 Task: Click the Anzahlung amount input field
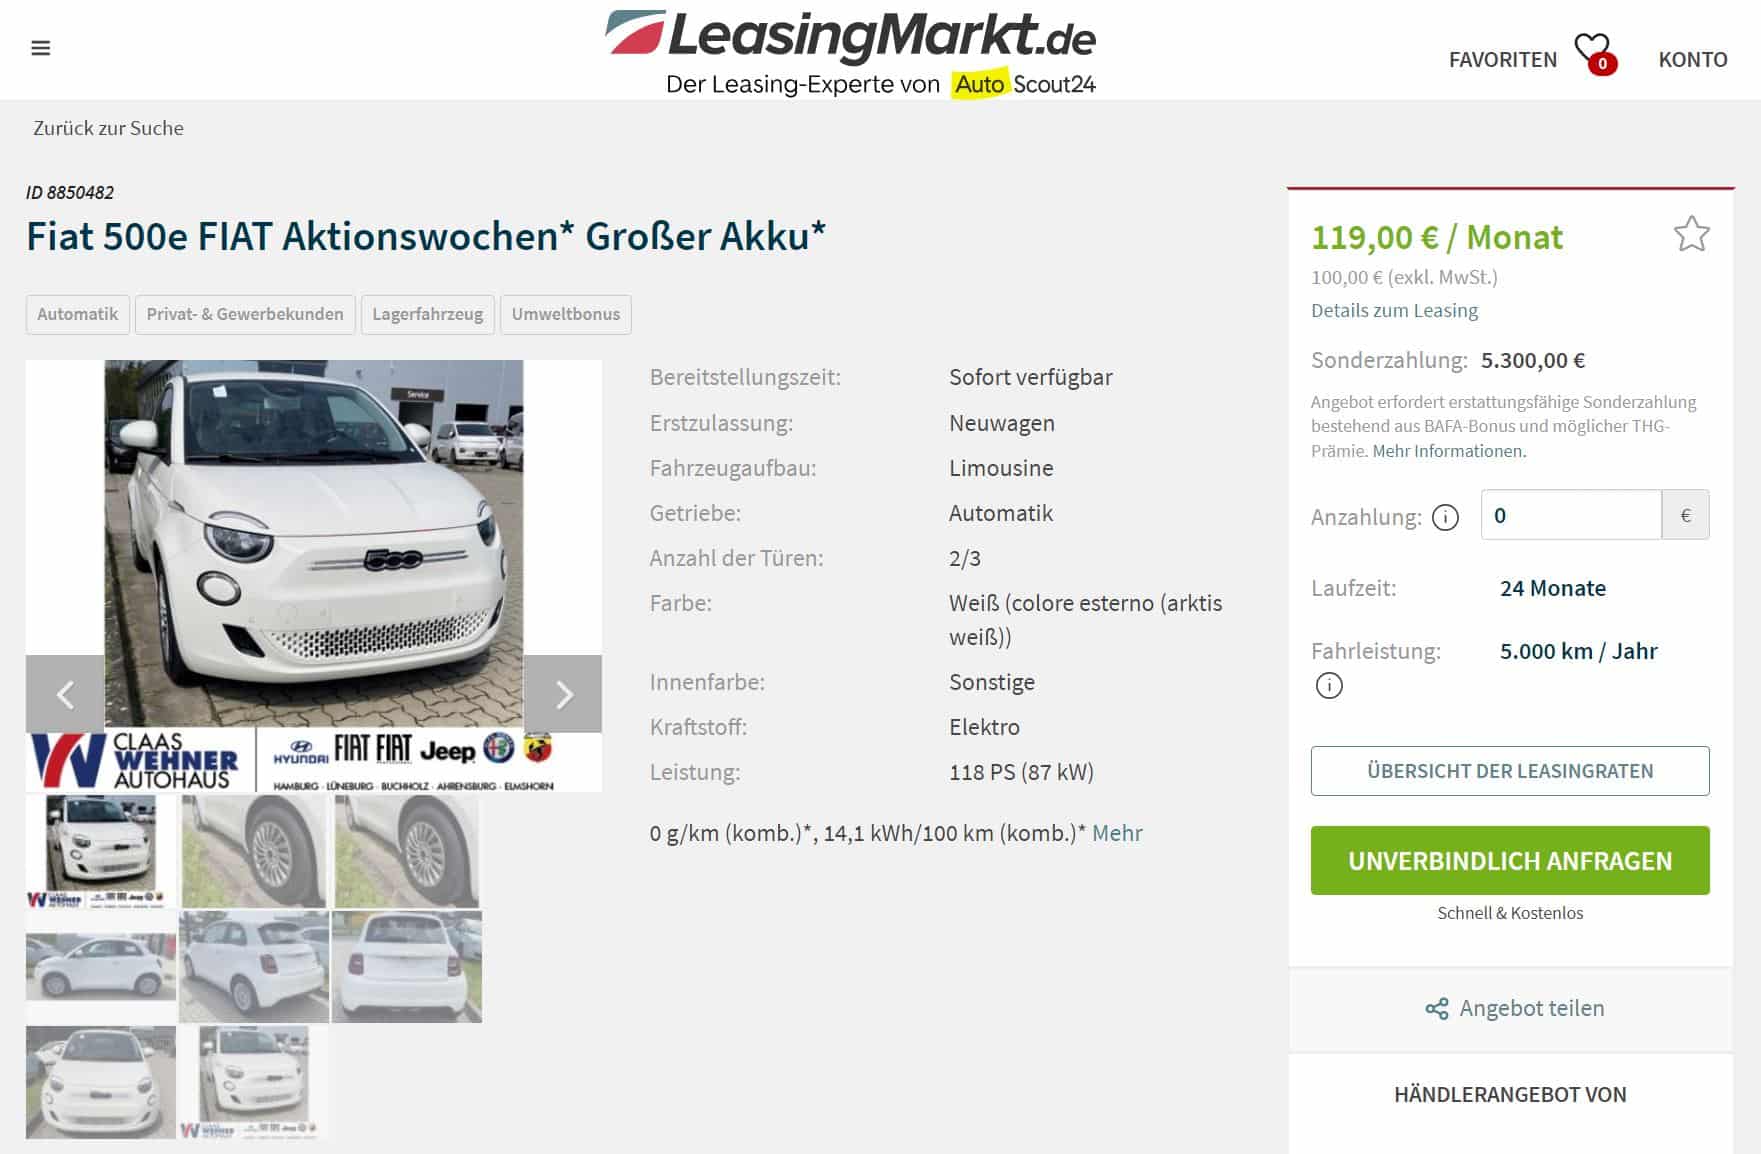pos(1571,515)
